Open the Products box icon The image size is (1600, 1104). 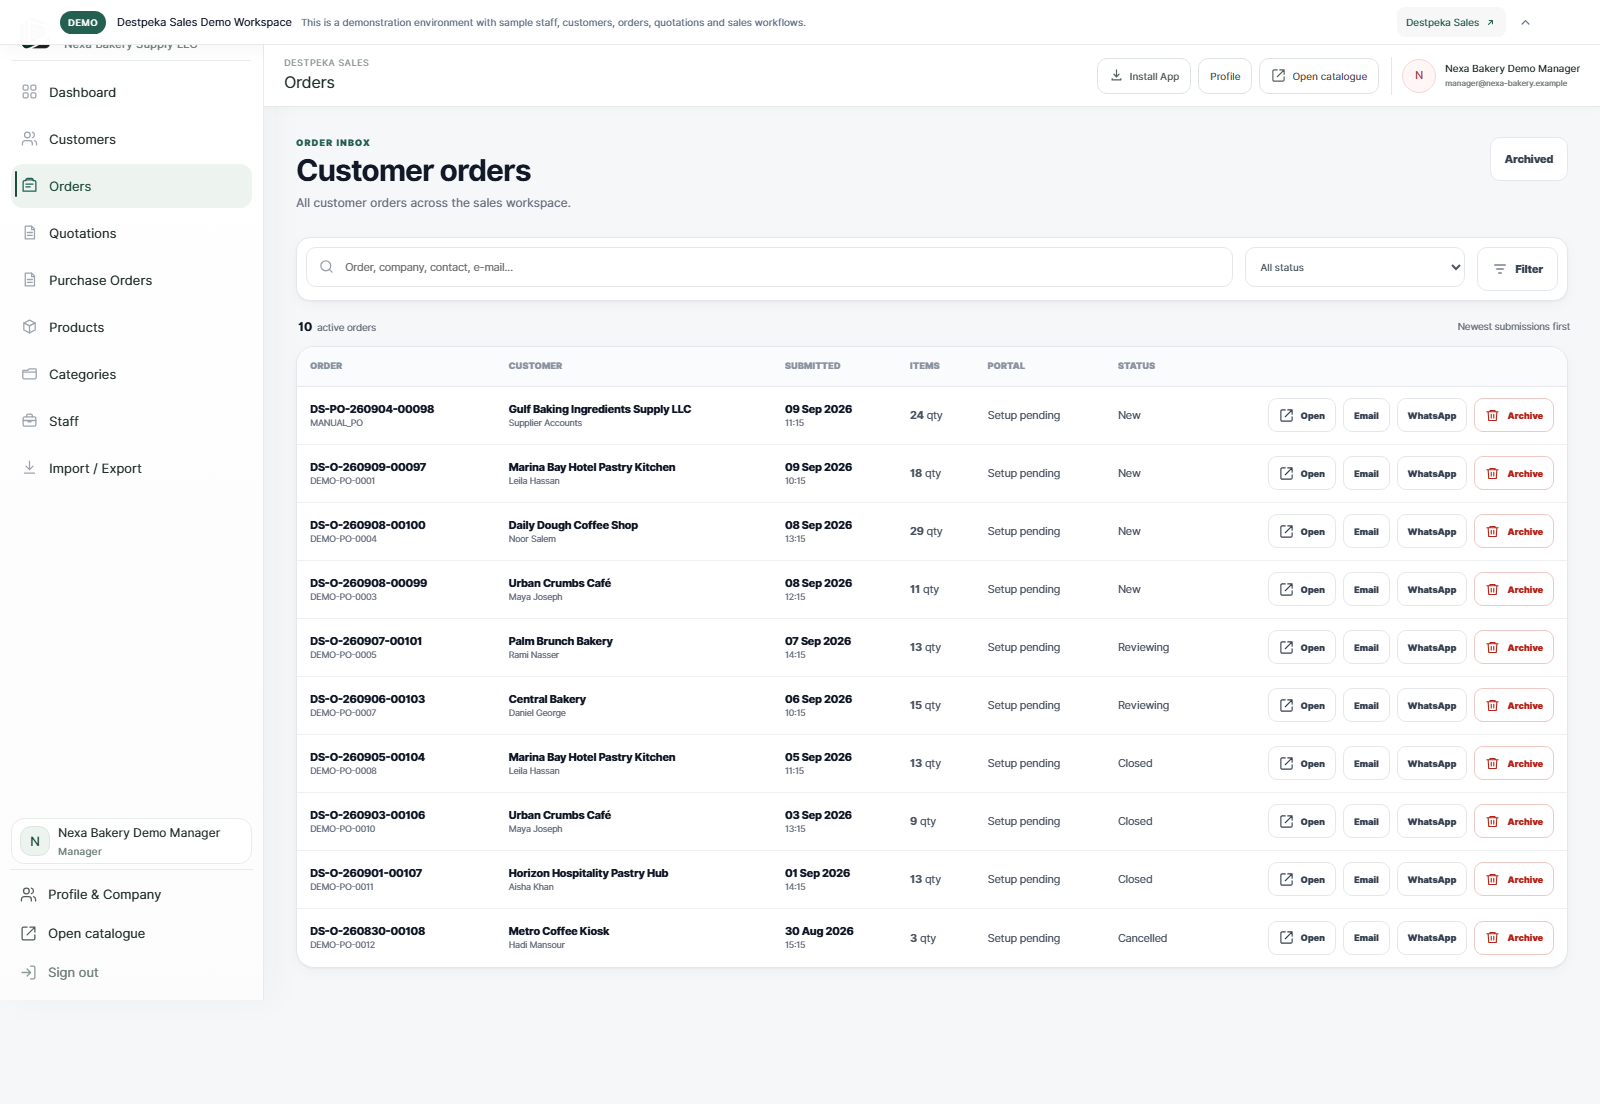pyautogui.click(x=29, y=327)
